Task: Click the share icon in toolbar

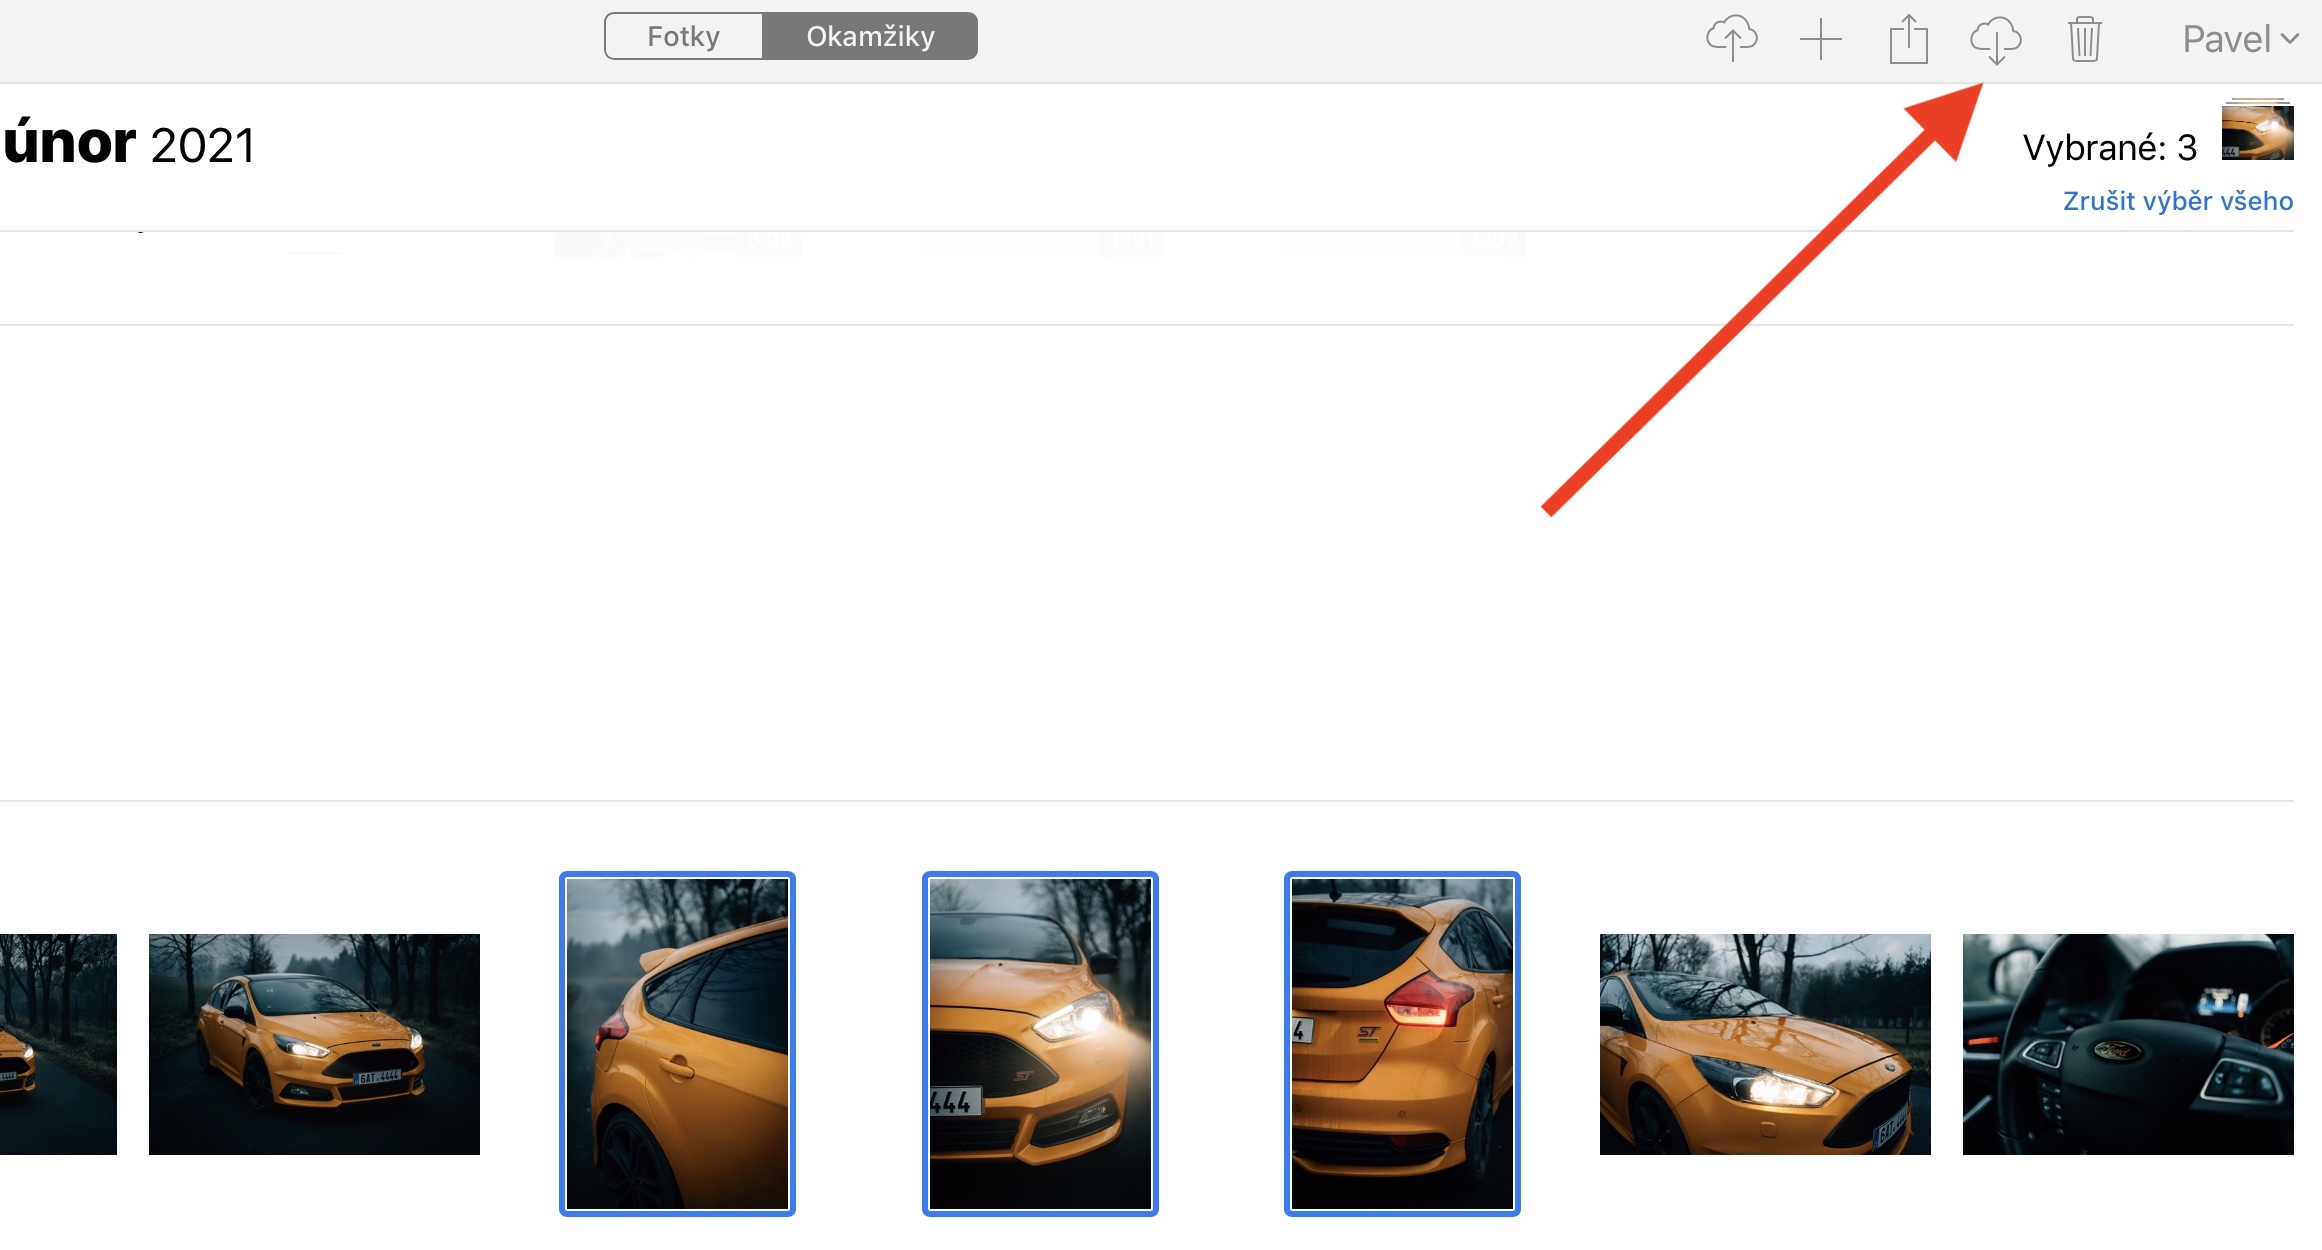Action: click(x=1908, y=40)
